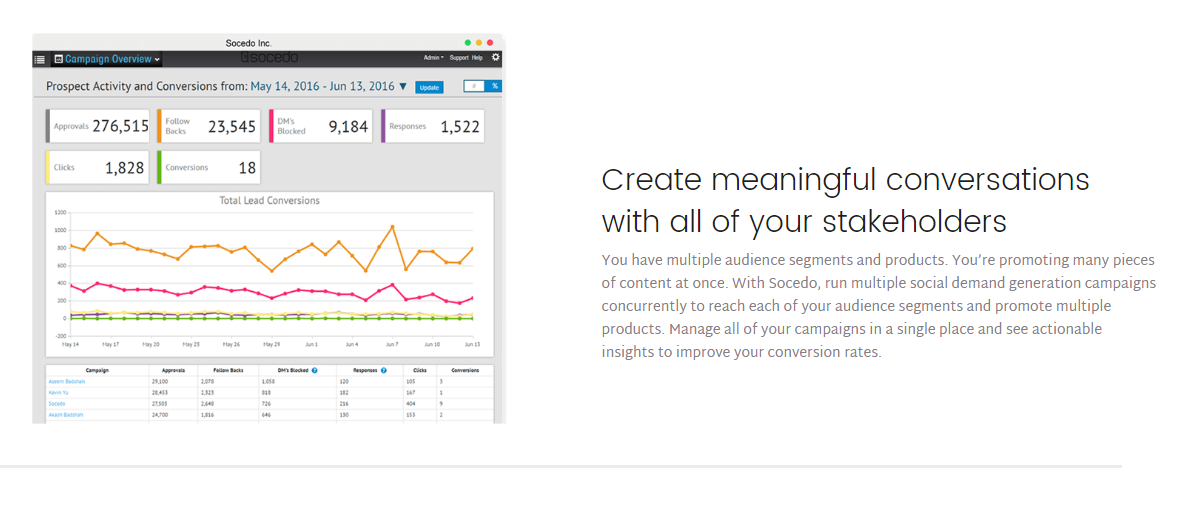Open the Kevin Yu campaign link

(x=58, y=392)
